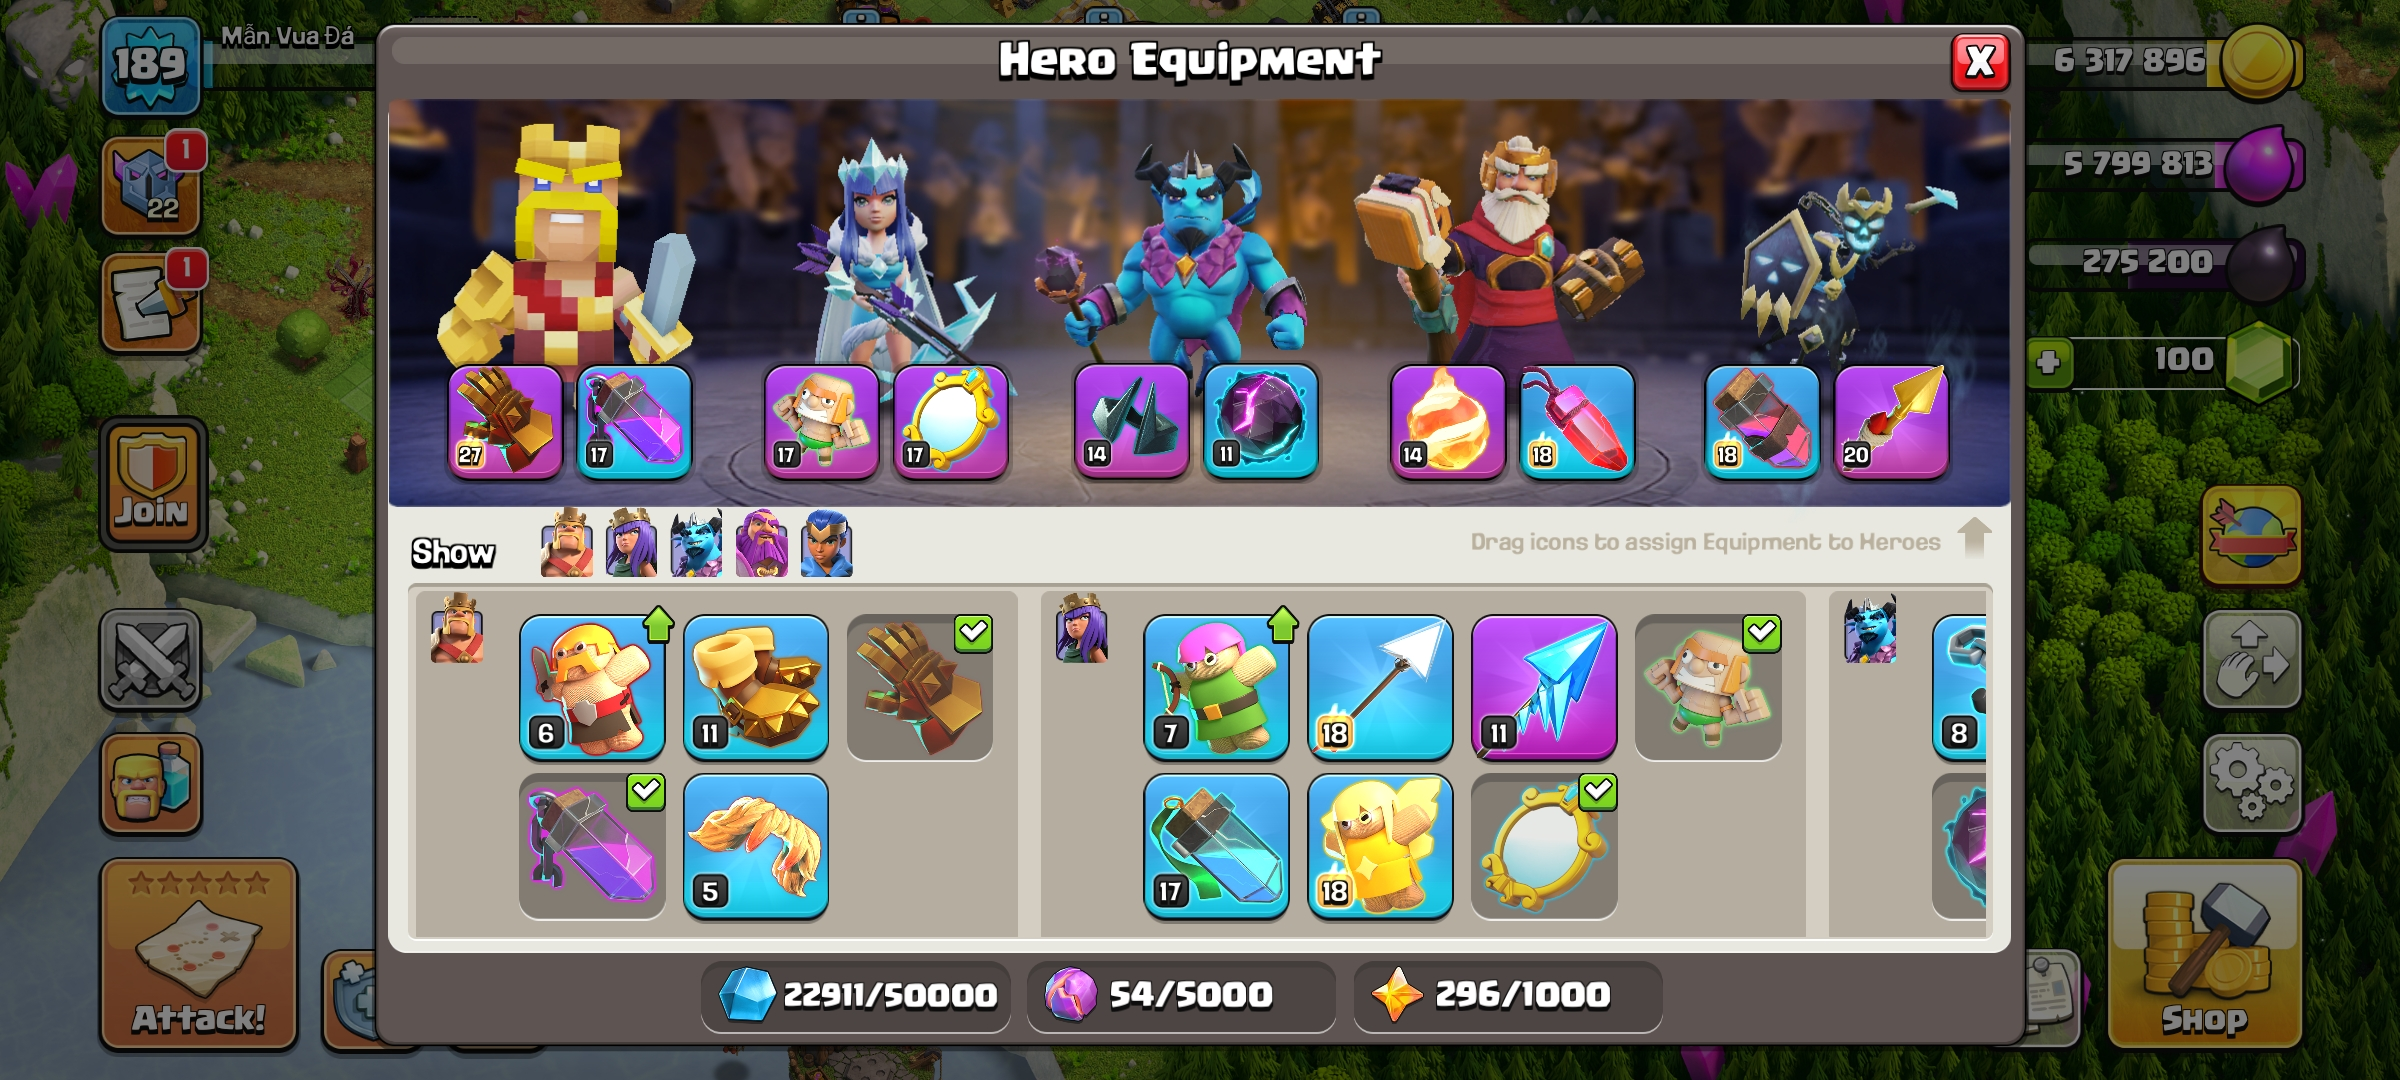Open the level 7 Archer Puppet equipment
The height and width of the screenshot is (1080, 2400).
(1216, 687)
